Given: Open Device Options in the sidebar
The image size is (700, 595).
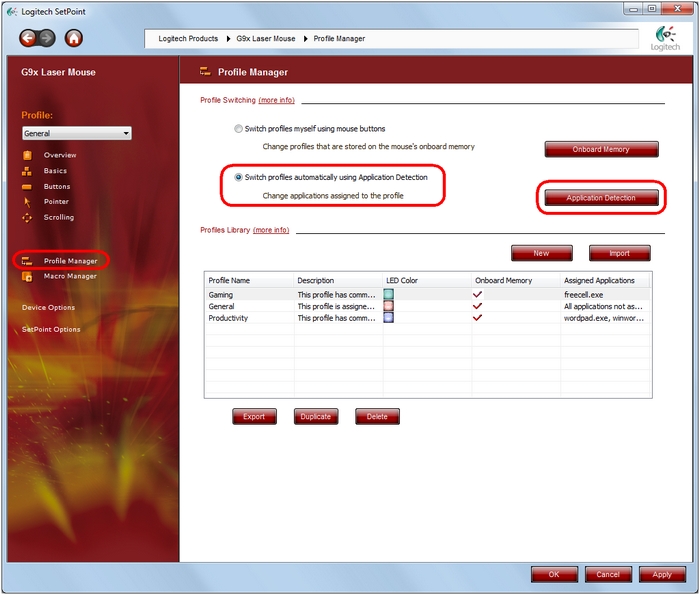Looking at the screenshot, I should 48,307.
